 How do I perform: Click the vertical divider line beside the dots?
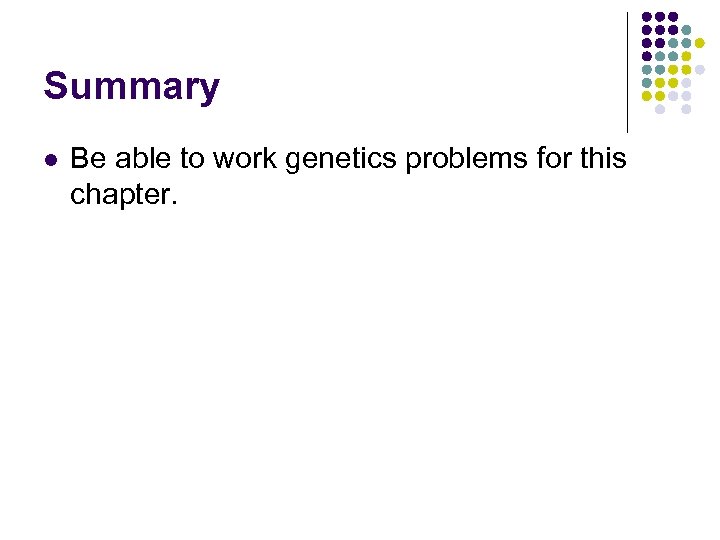[x=628, y=72]
